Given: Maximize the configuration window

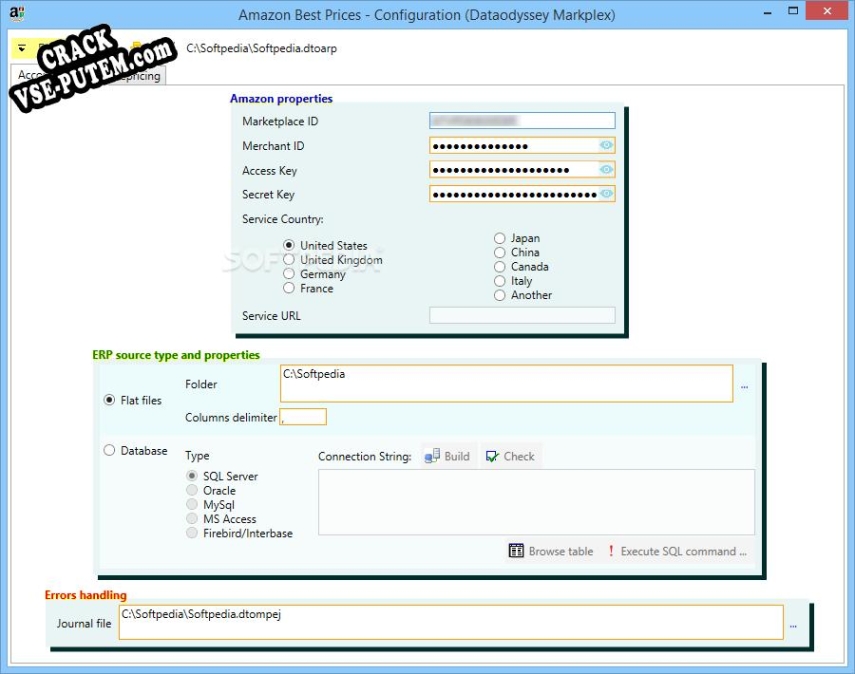Looking at the screenshot, I should point(793,11).
